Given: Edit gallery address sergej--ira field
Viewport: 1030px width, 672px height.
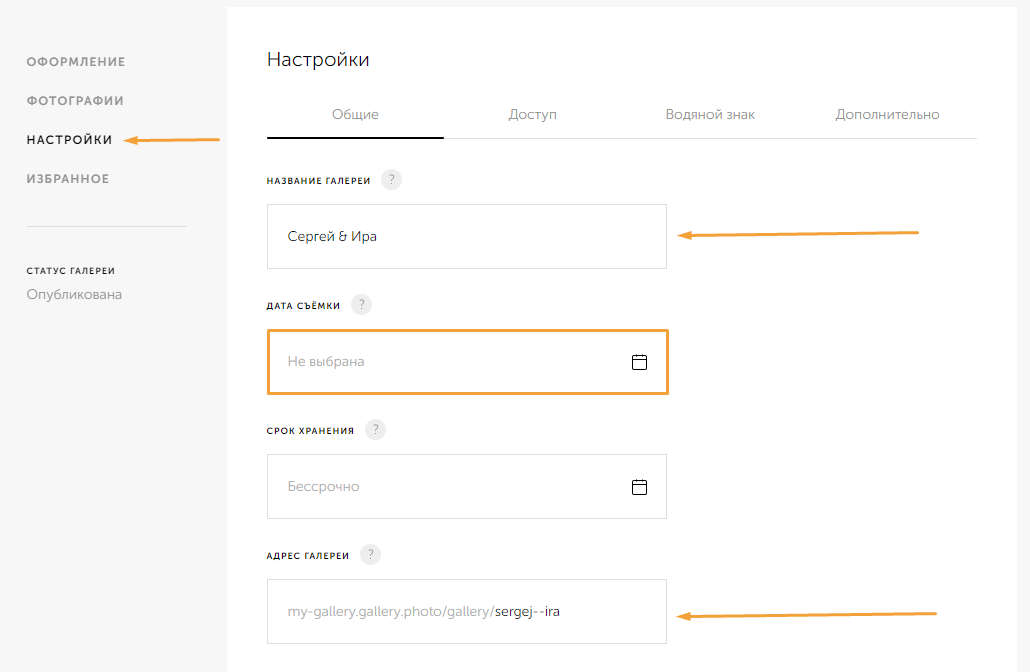Looking at the screenshot, I should [467, 612].
